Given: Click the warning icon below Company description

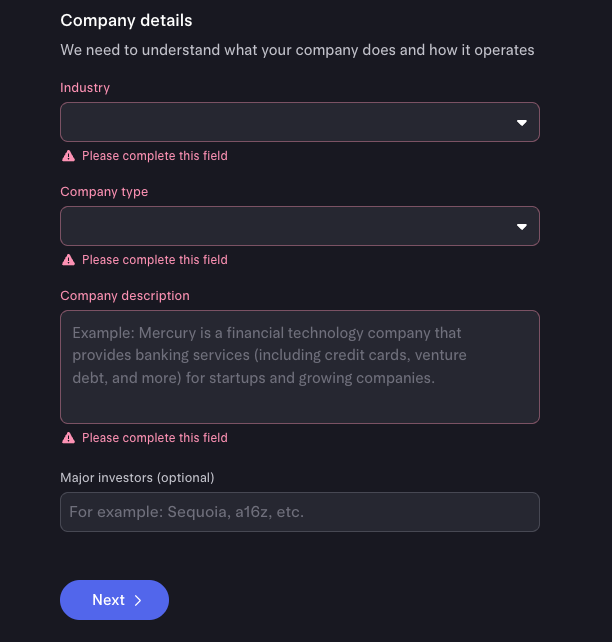Looking at the screenshot, I should [68, 438].
